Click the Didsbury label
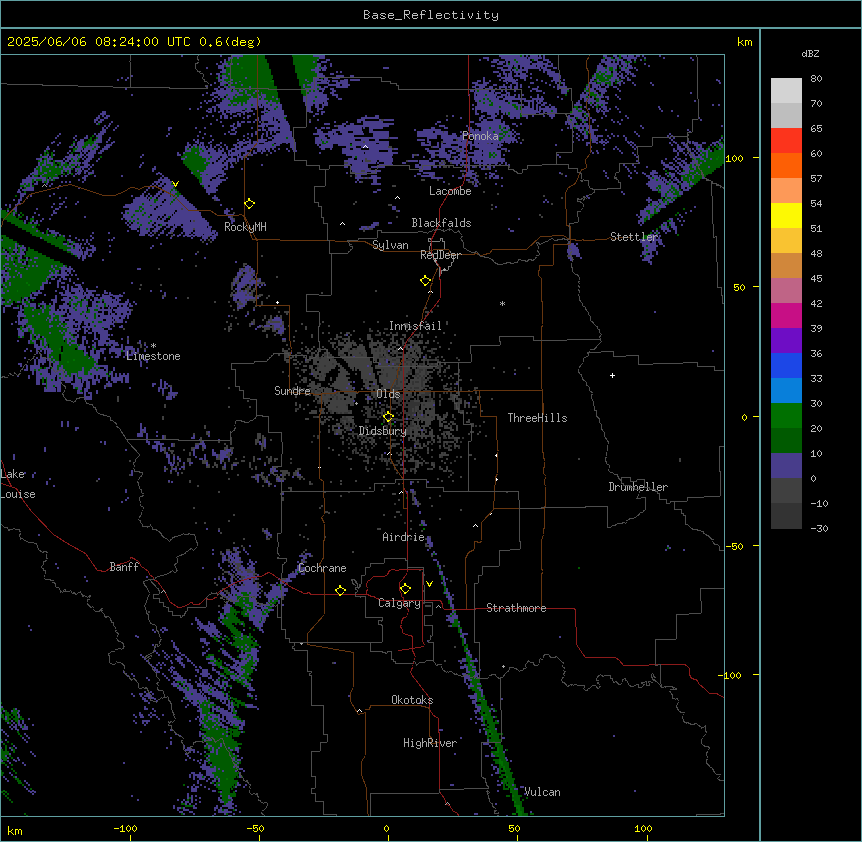Screen dimensions: 862x842 pyautogui.click(x=383, y=431)
